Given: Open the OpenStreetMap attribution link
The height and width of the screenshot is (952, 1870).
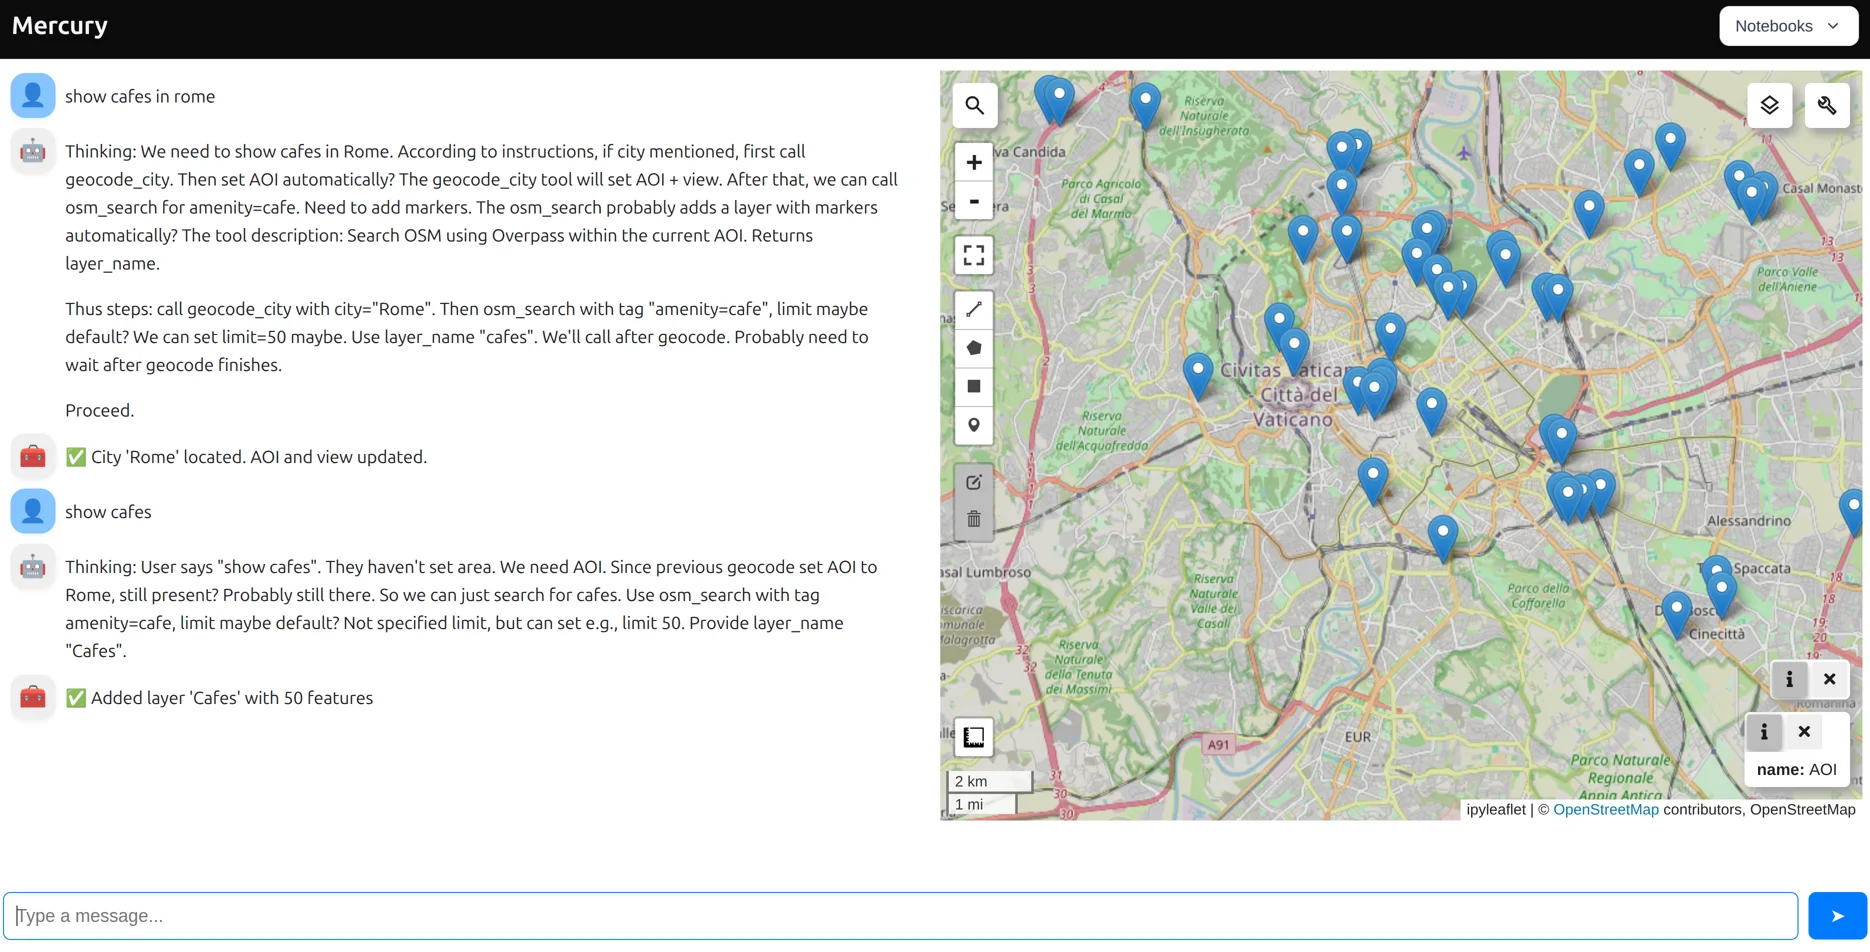Looking at the screenshot, I should [1605, 810].
